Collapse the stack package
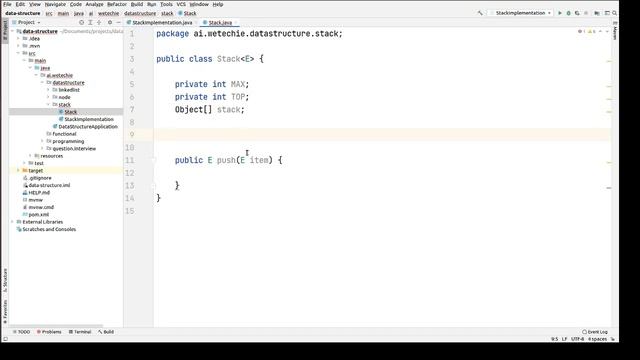 tap(48, 104)
